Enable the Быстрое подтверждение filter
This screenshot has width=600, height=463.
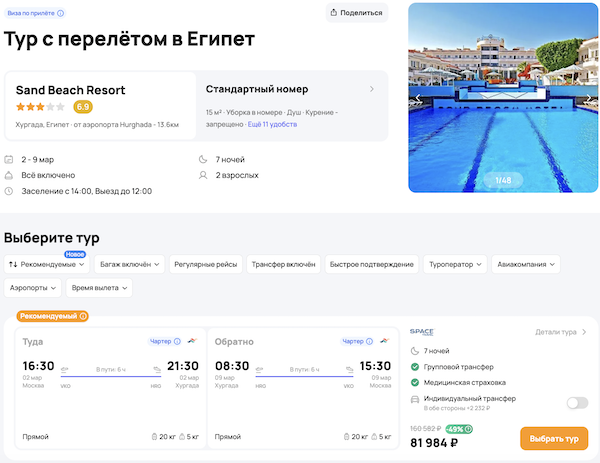coord(370,264)
